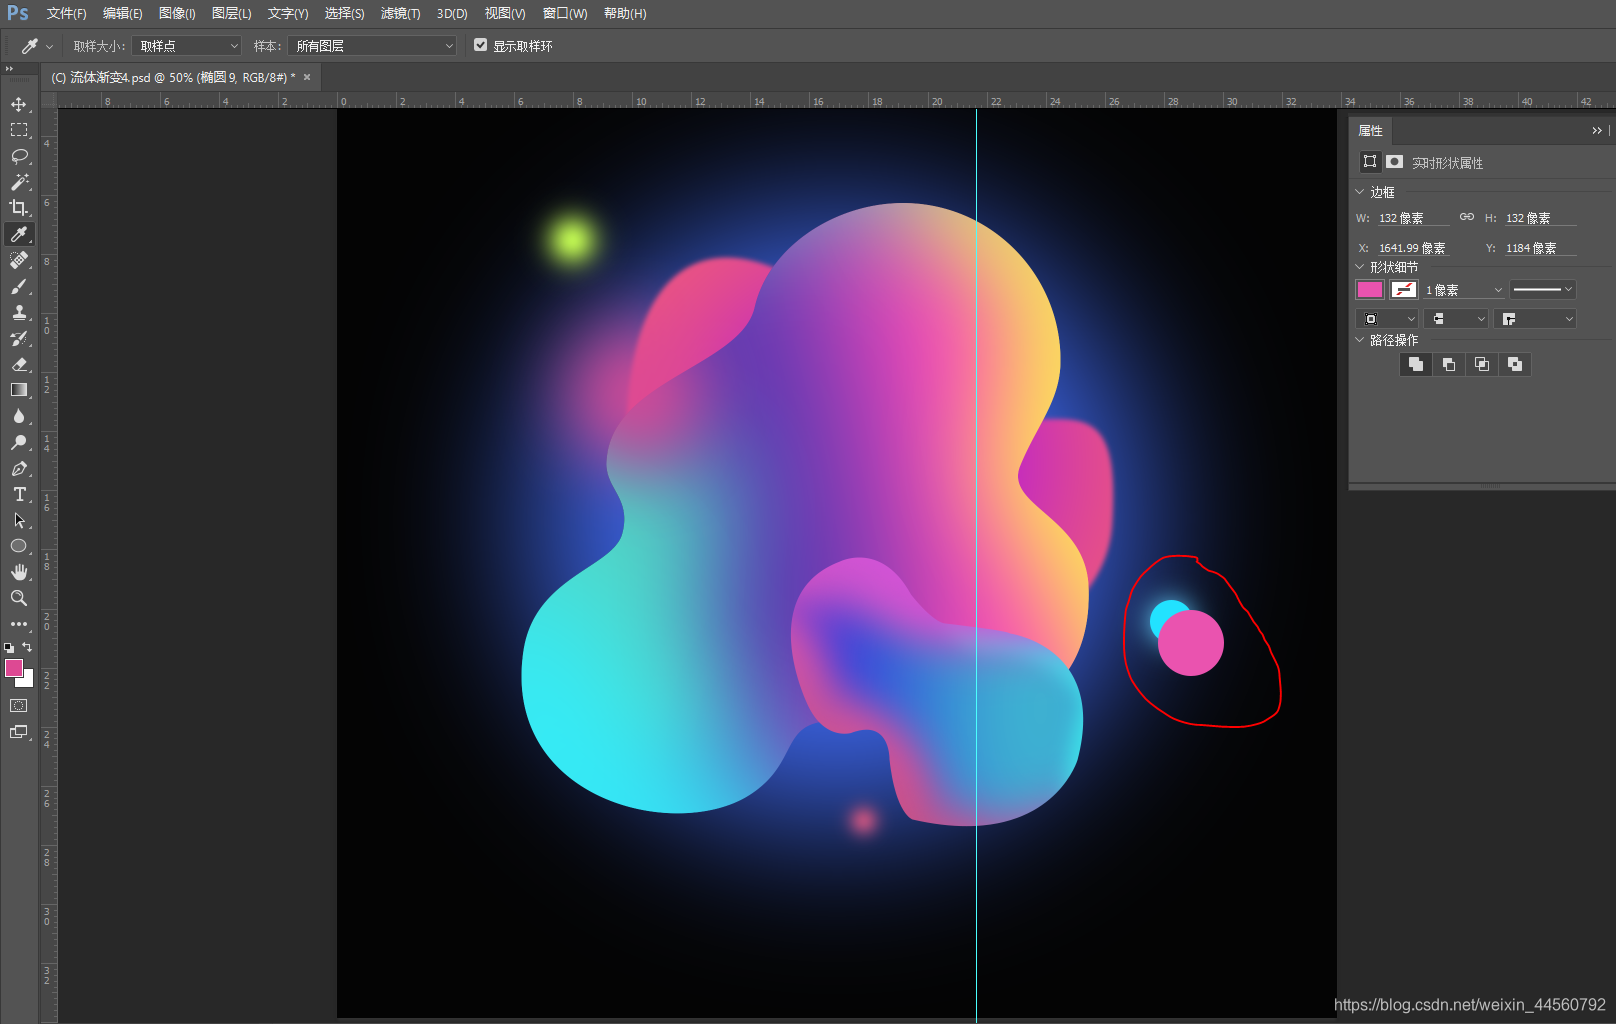1616x1024 pixels.
Task: Swap foreground and background colors
Action: 27,647
